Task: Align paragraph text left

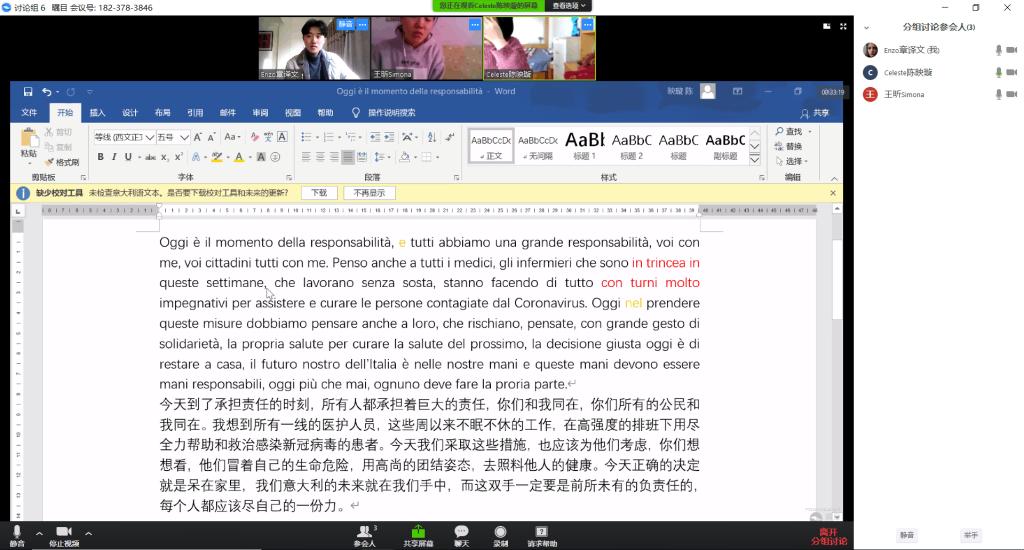Action: (306, 157)
